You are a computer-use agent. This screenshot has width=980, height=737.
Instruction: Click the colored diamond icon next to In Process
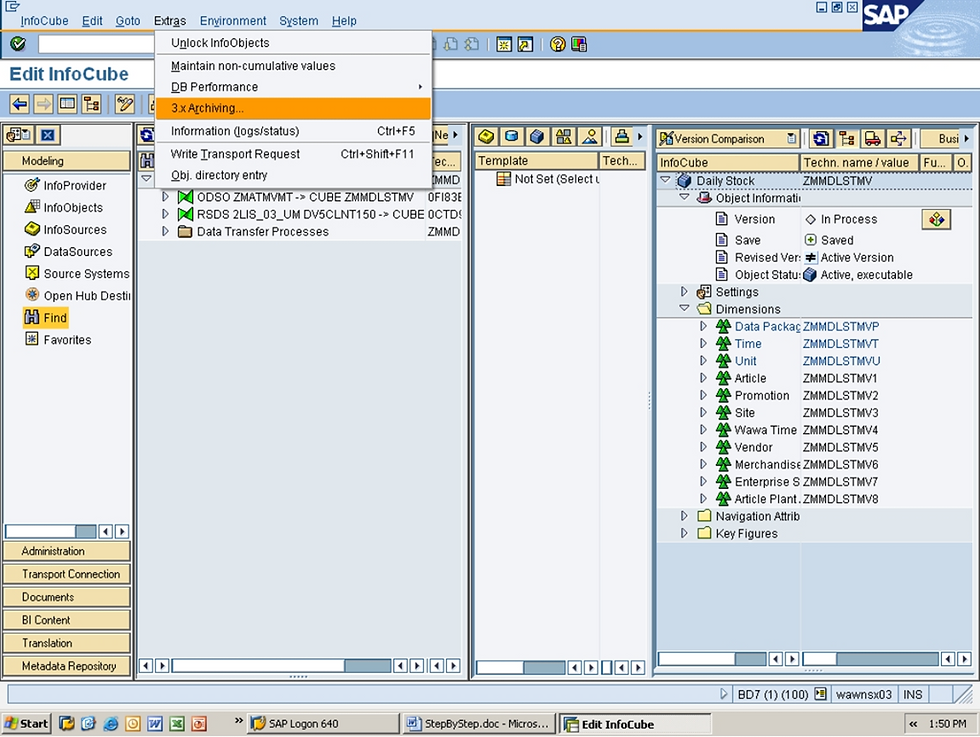tap(936, 219)
